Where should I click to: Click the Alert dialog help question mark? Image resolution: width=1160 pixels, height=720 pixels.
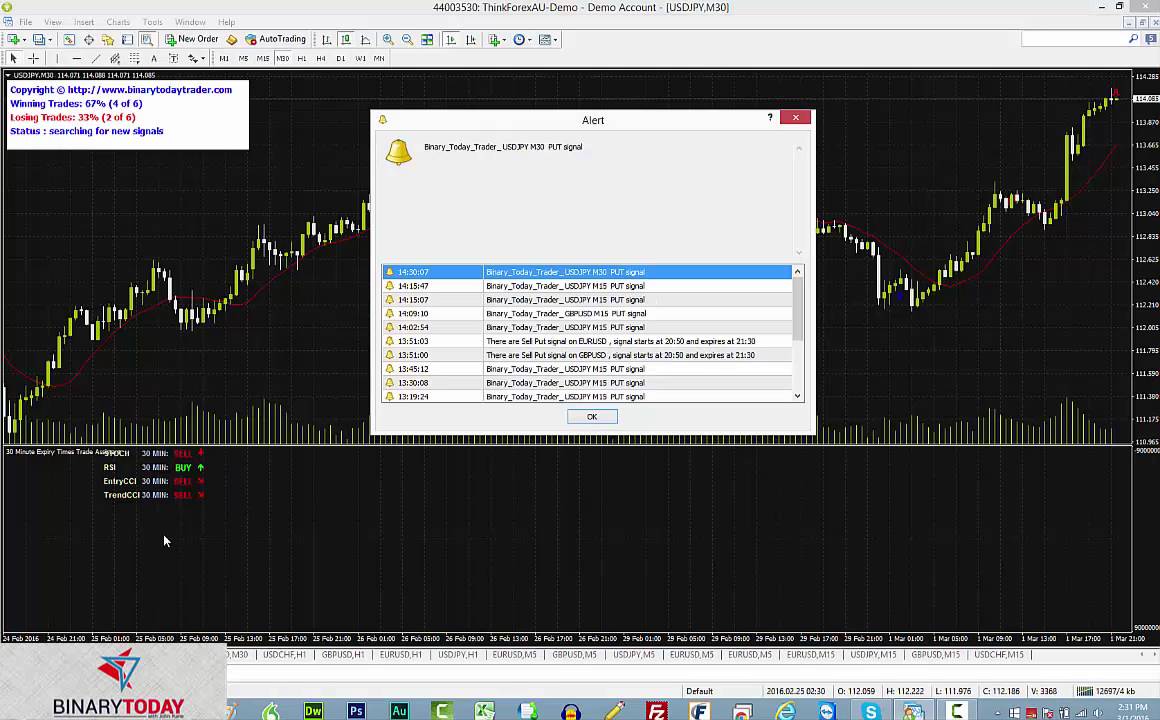point(770,117)
